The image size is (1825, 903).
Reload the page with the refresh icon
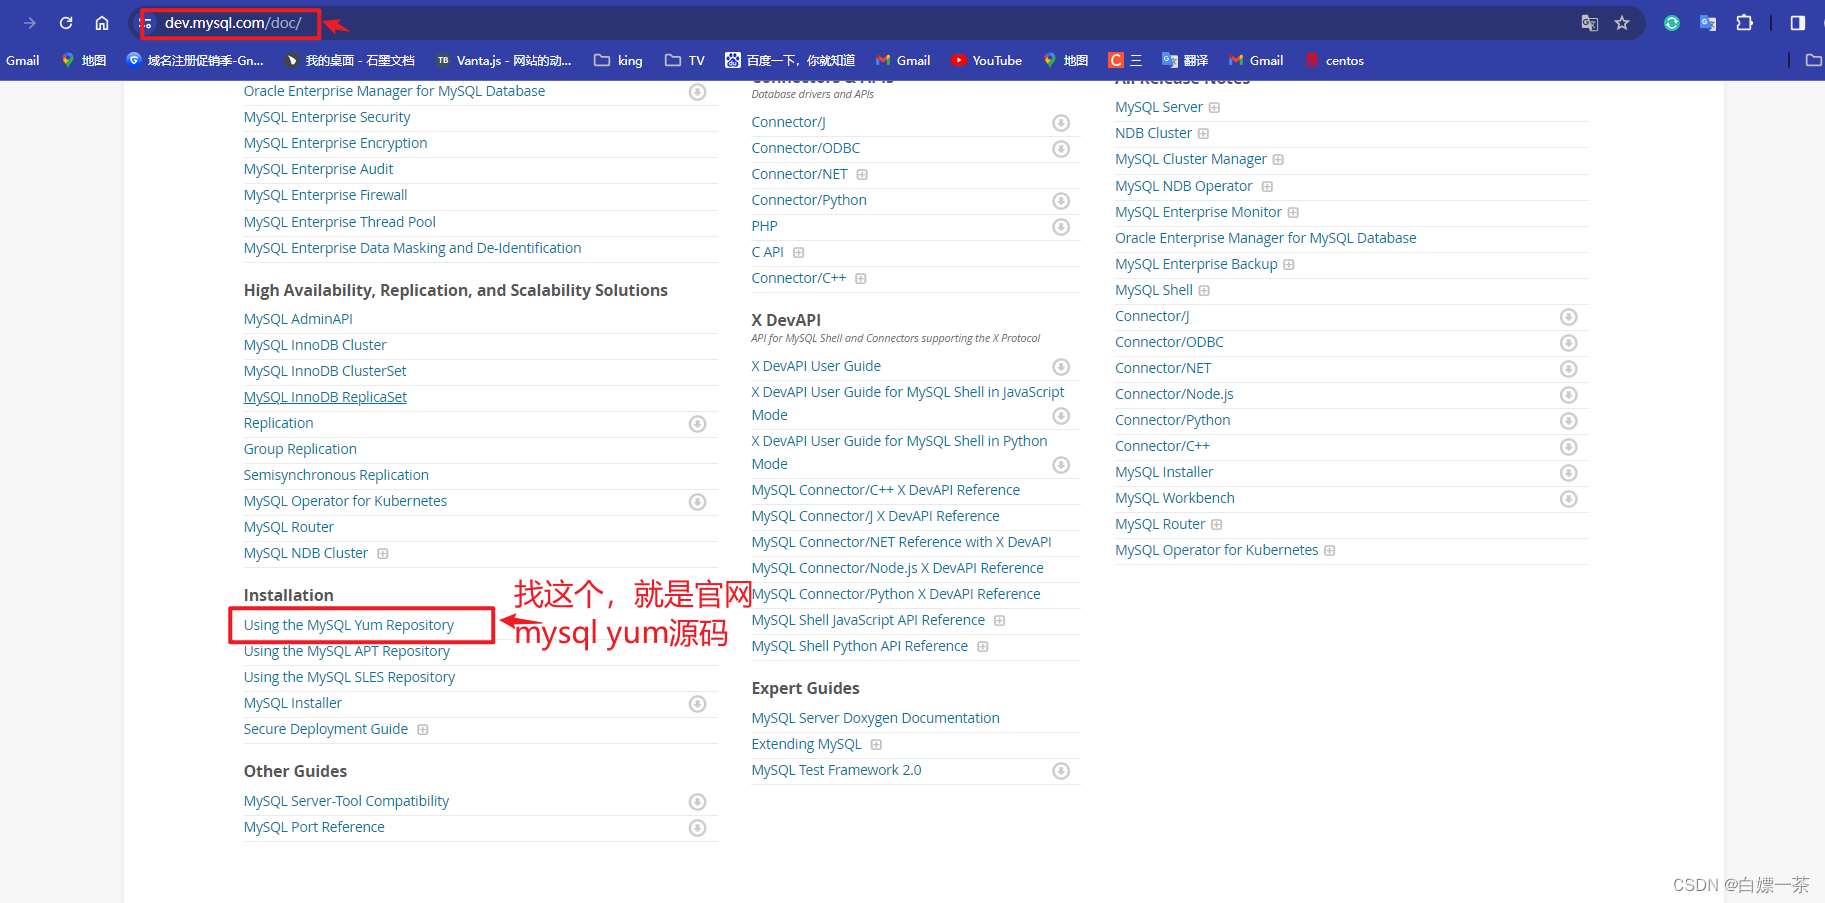66,23
